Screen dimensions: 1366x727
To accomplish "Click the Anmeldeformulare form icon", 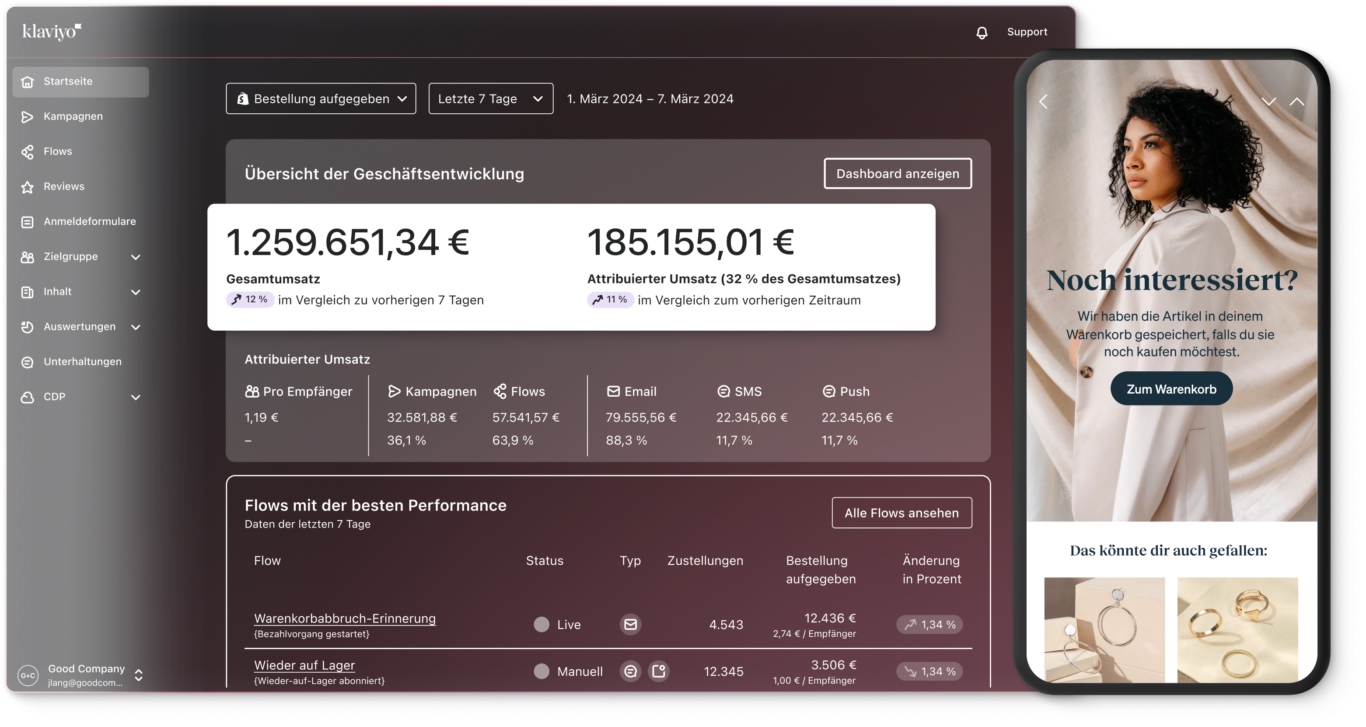I will pos(27,222).
